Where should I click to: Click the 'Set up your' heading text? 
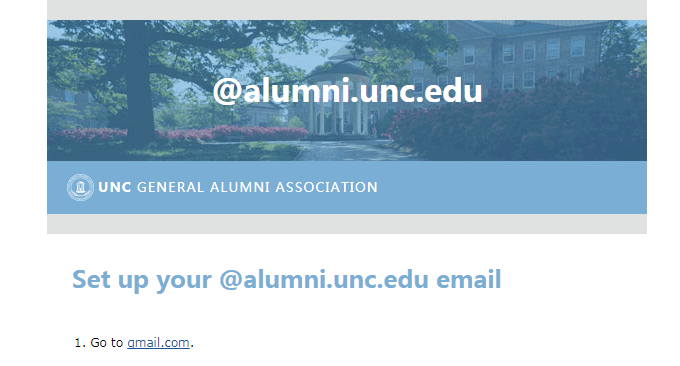pos(142,280)
